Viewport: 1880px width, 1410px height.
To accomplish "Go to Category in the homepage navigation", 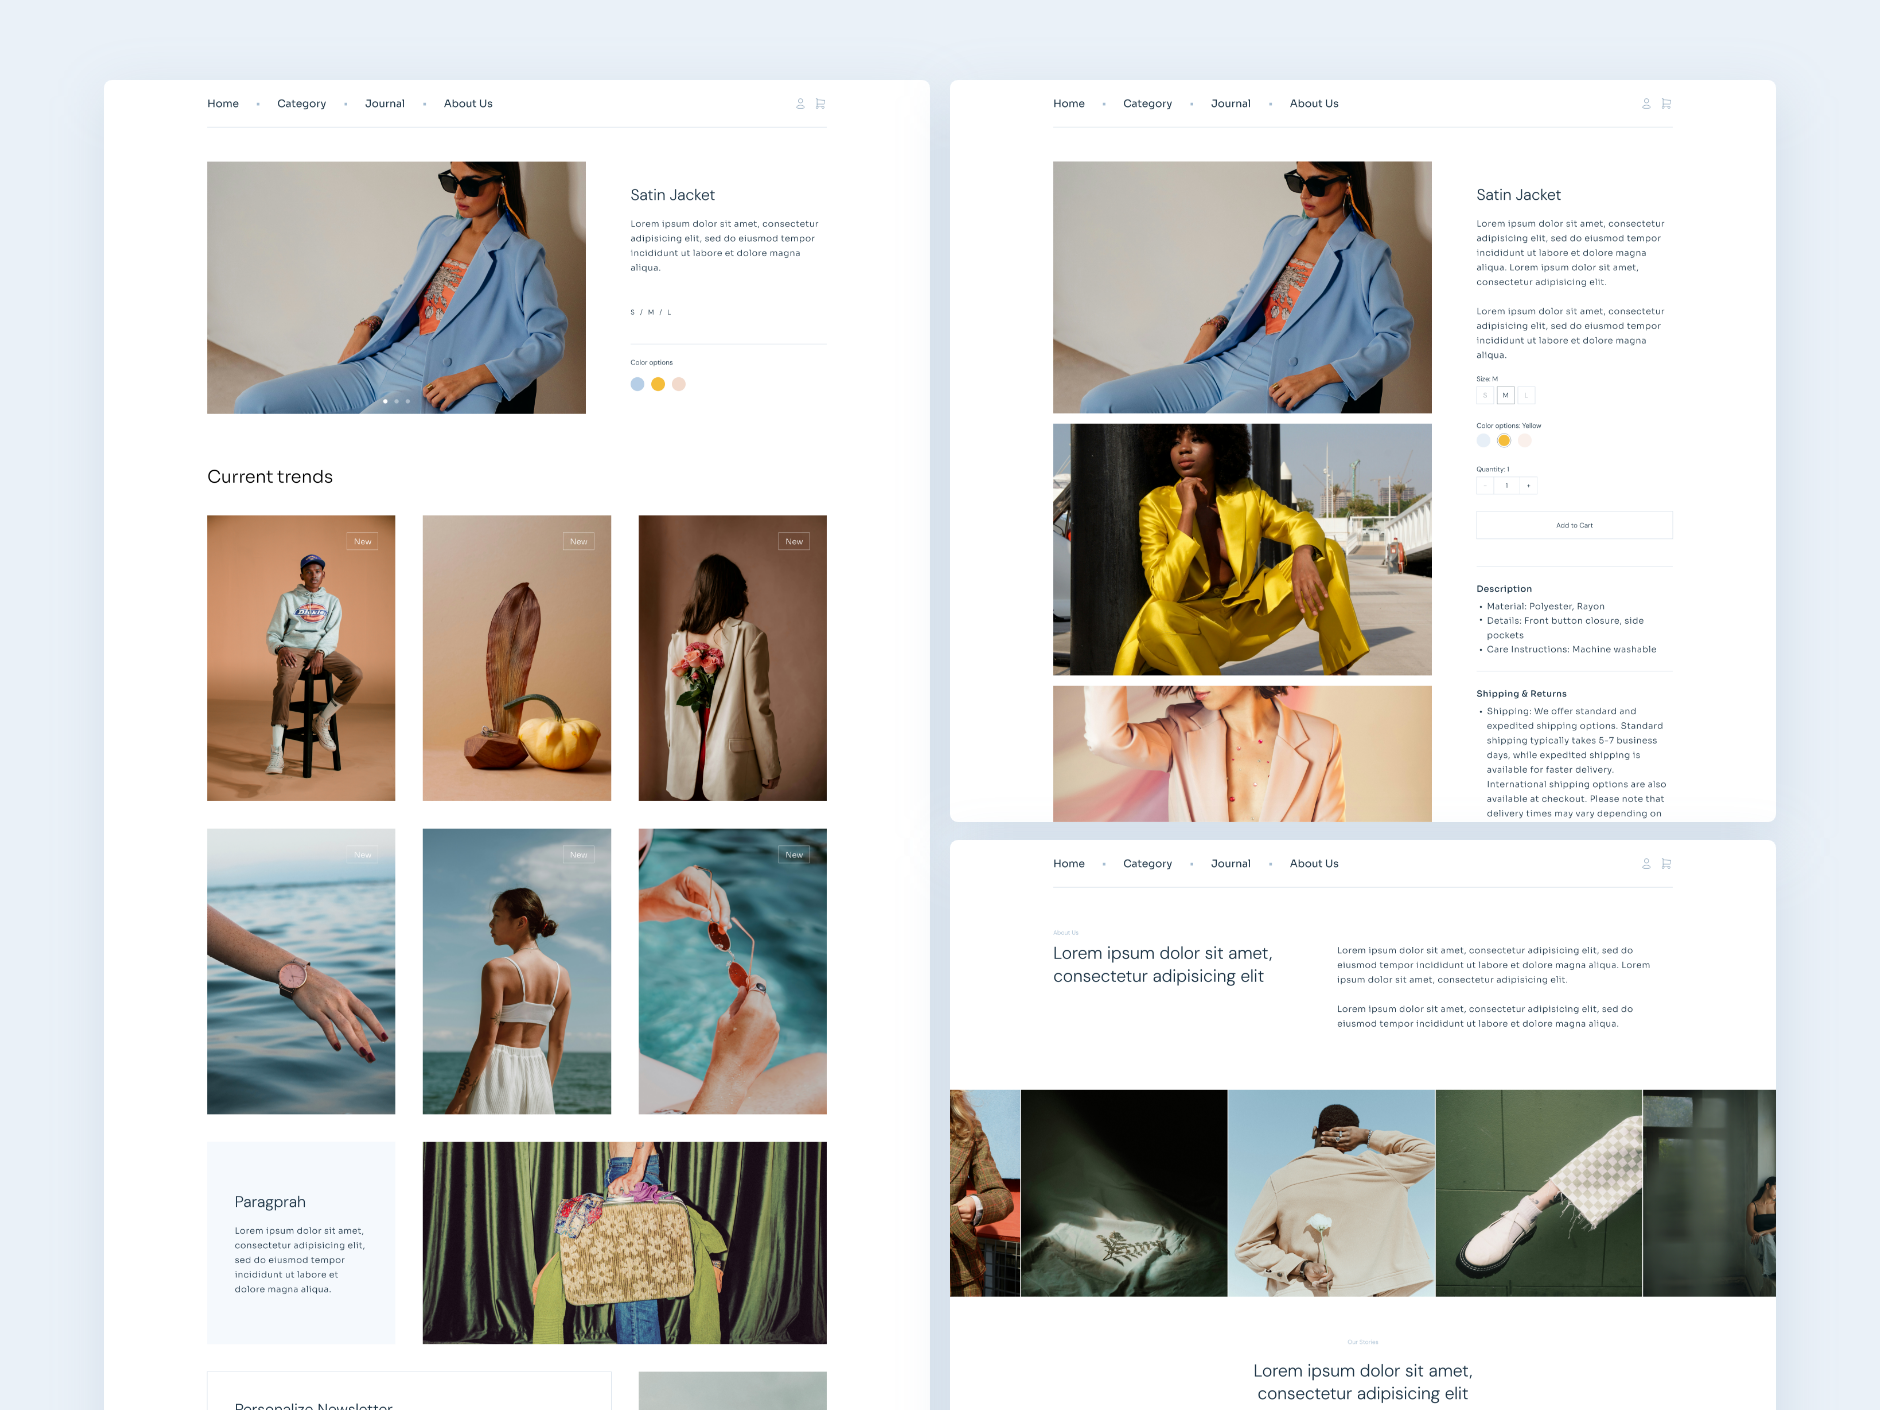I will point(301,104).
